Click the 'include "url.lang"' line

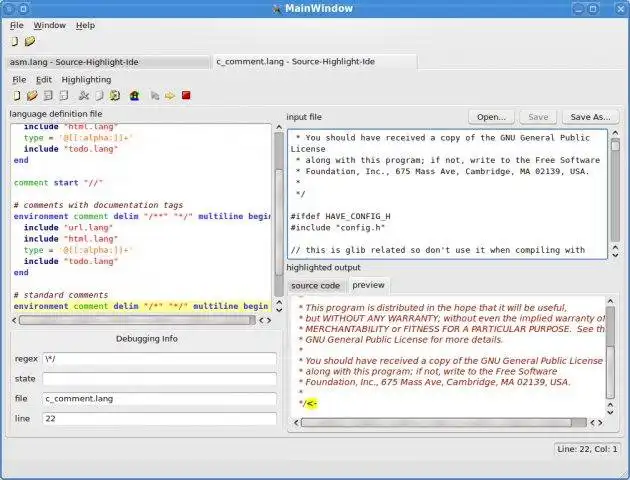tap(68, 228)
